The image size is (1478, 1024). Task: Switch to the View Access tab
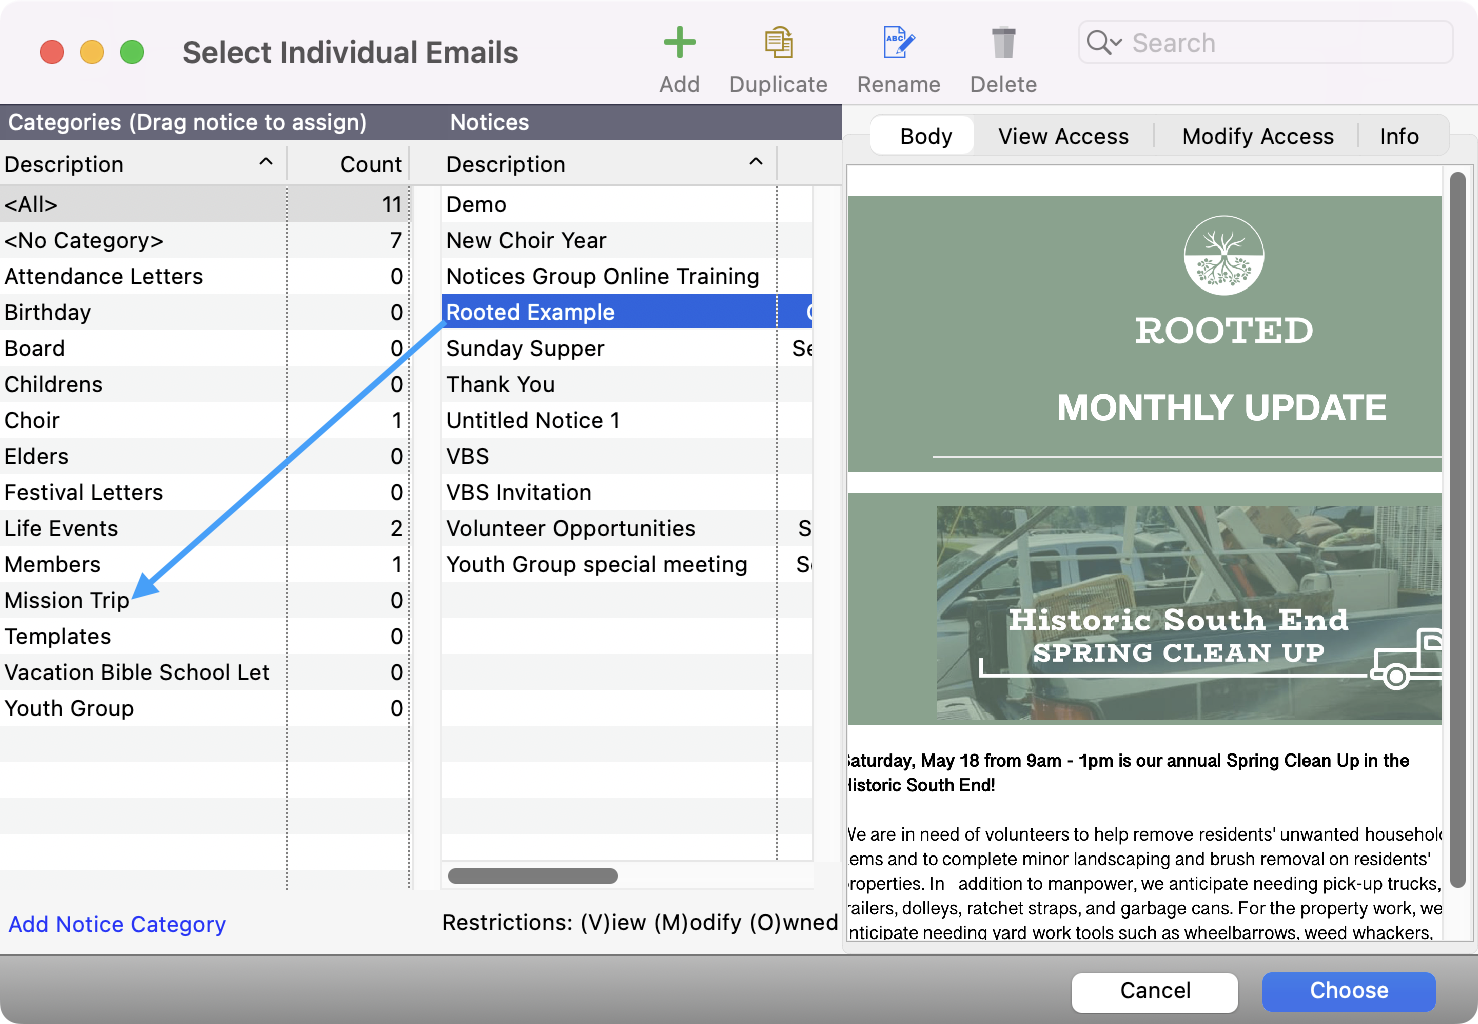tap(1063, 136)
